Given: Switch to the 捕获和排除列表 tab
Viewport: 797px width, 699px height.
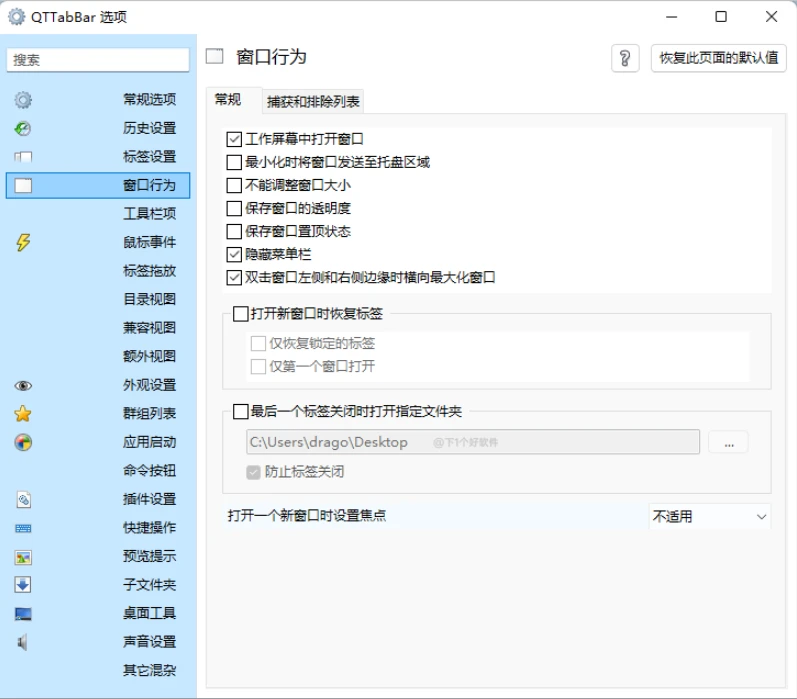Looking at the screenshot, I should tap(313, 101).
